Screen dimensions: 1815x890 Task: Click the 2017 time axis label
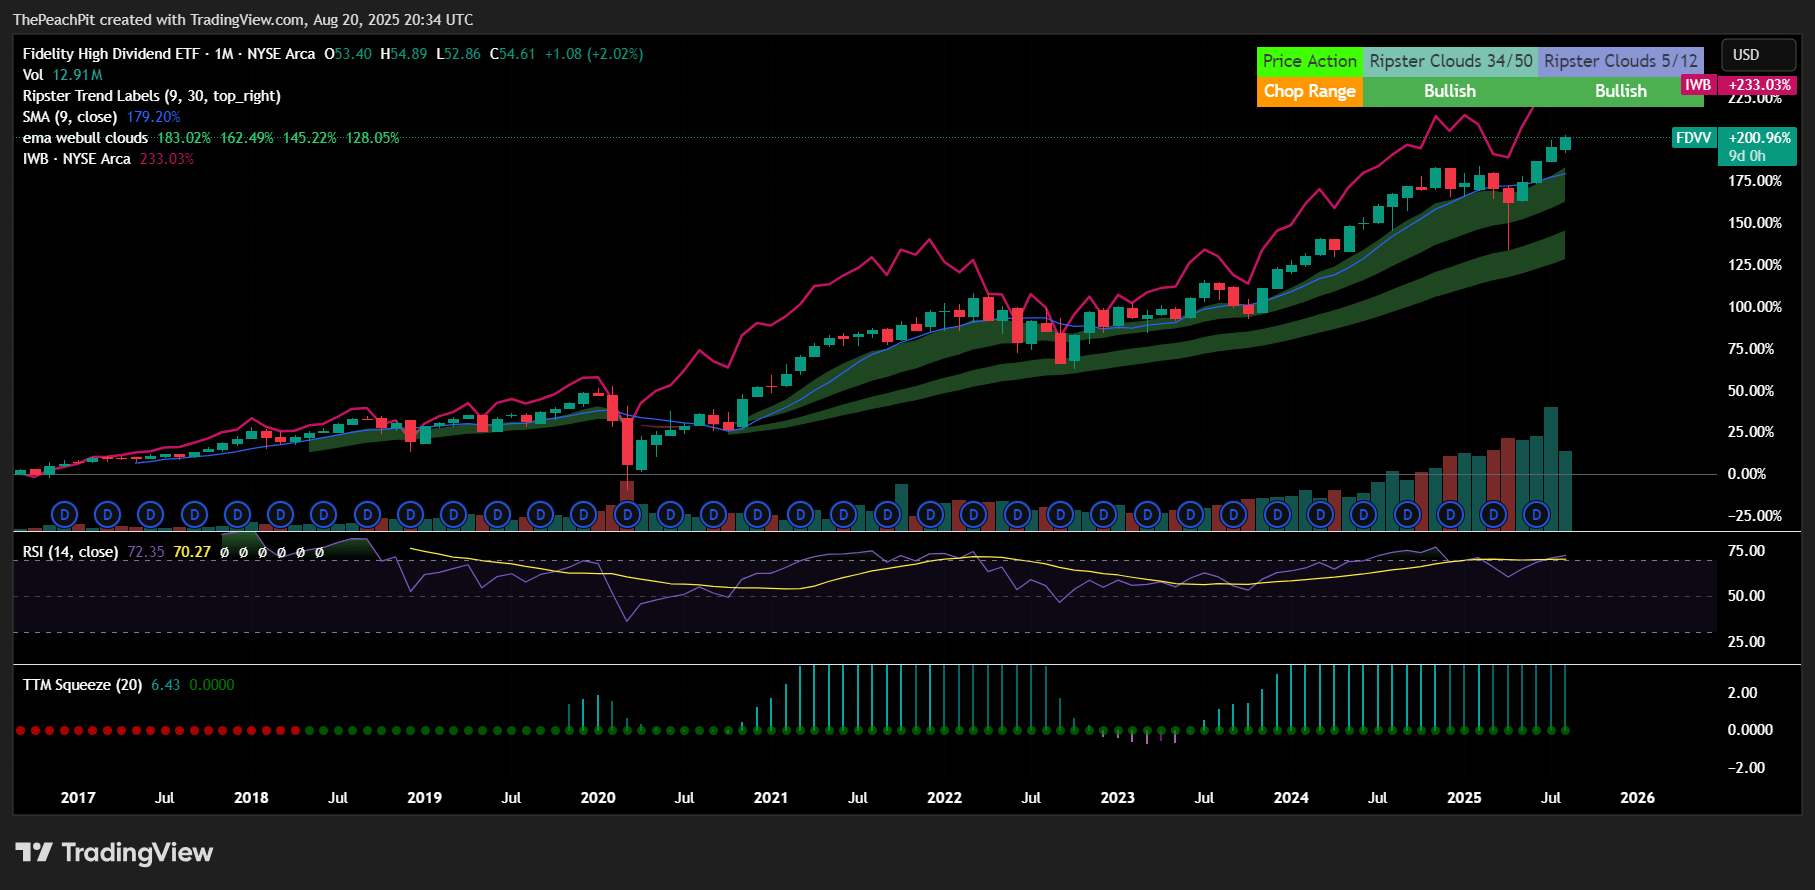click(x=78, y=798)
